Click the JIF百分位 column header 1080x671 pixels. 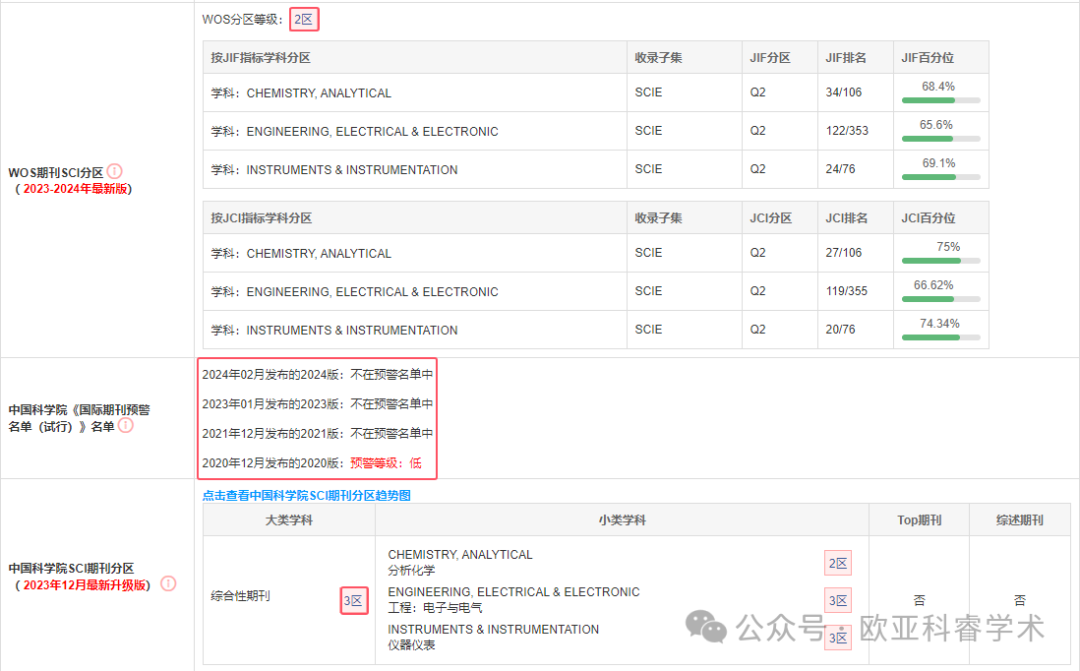941,57
